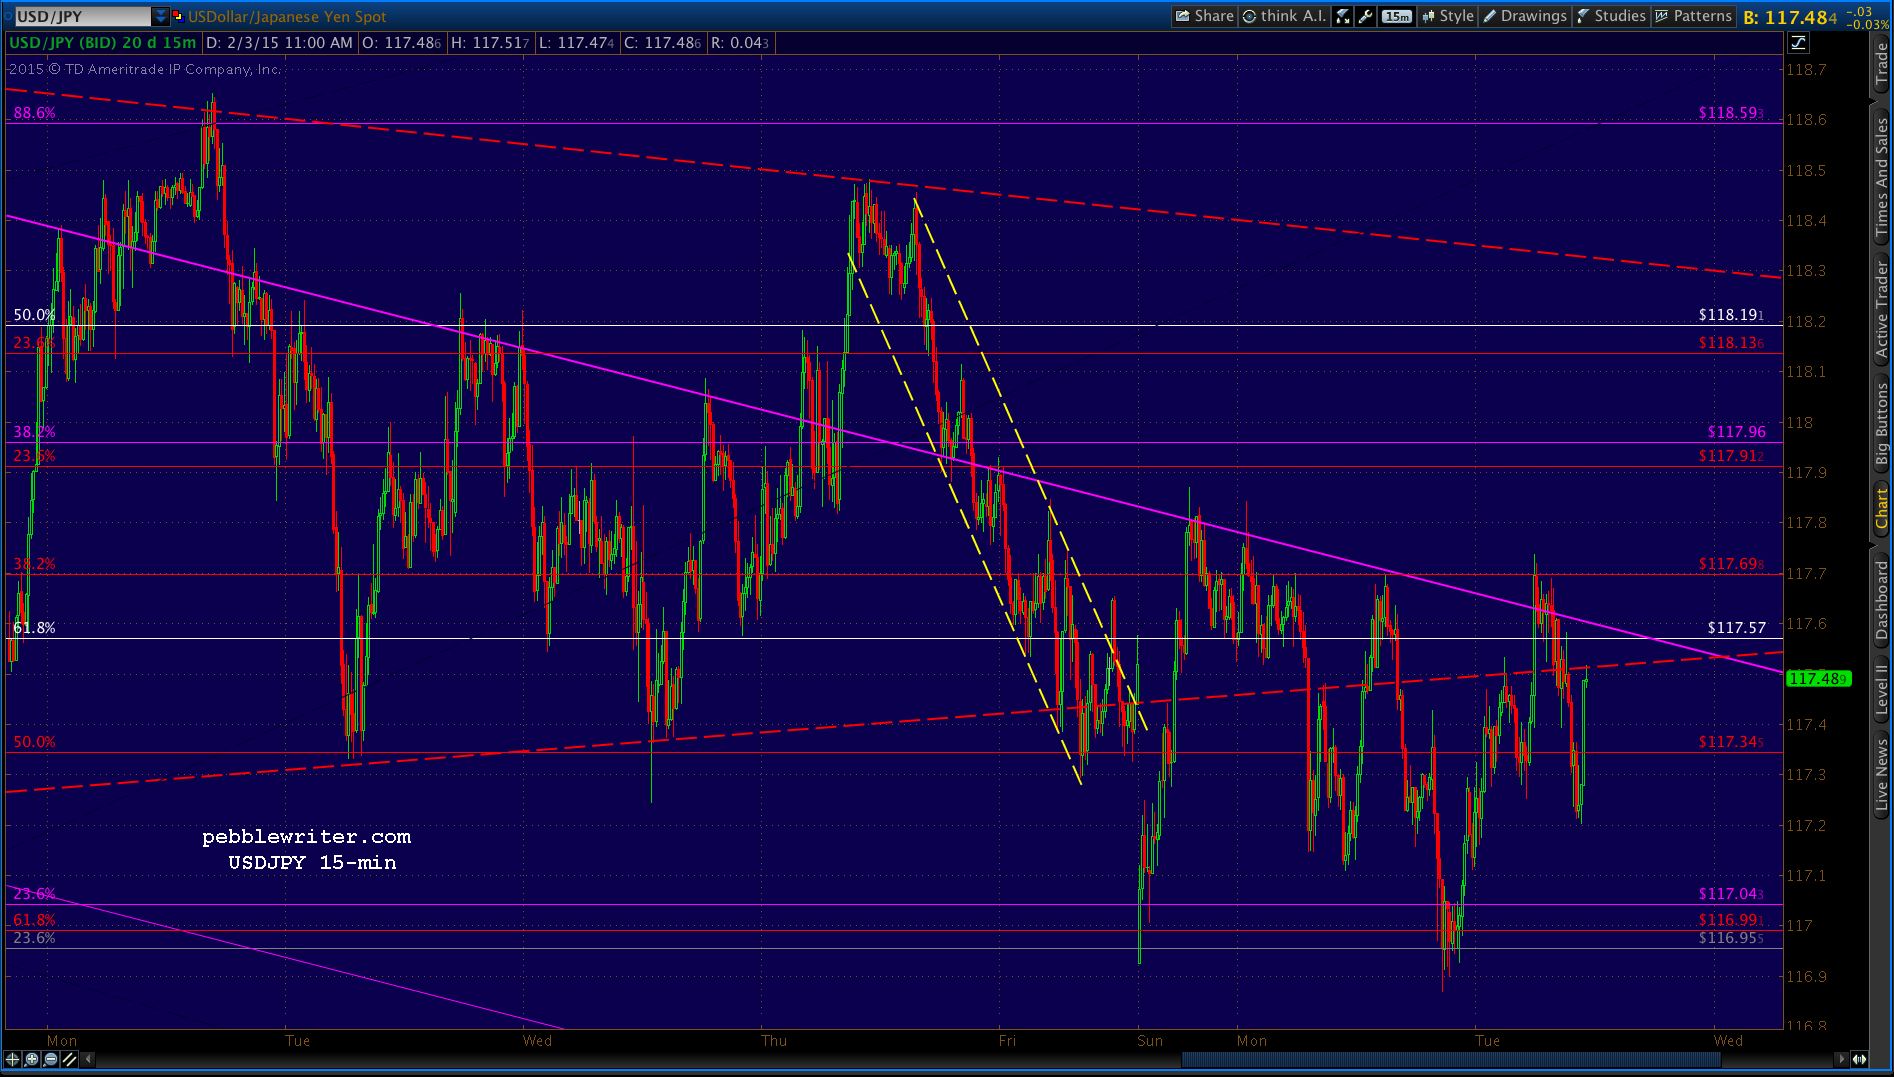Select the trendline drawing tool icon
Viewport: 1894px width, 1077px height.
69,1059
